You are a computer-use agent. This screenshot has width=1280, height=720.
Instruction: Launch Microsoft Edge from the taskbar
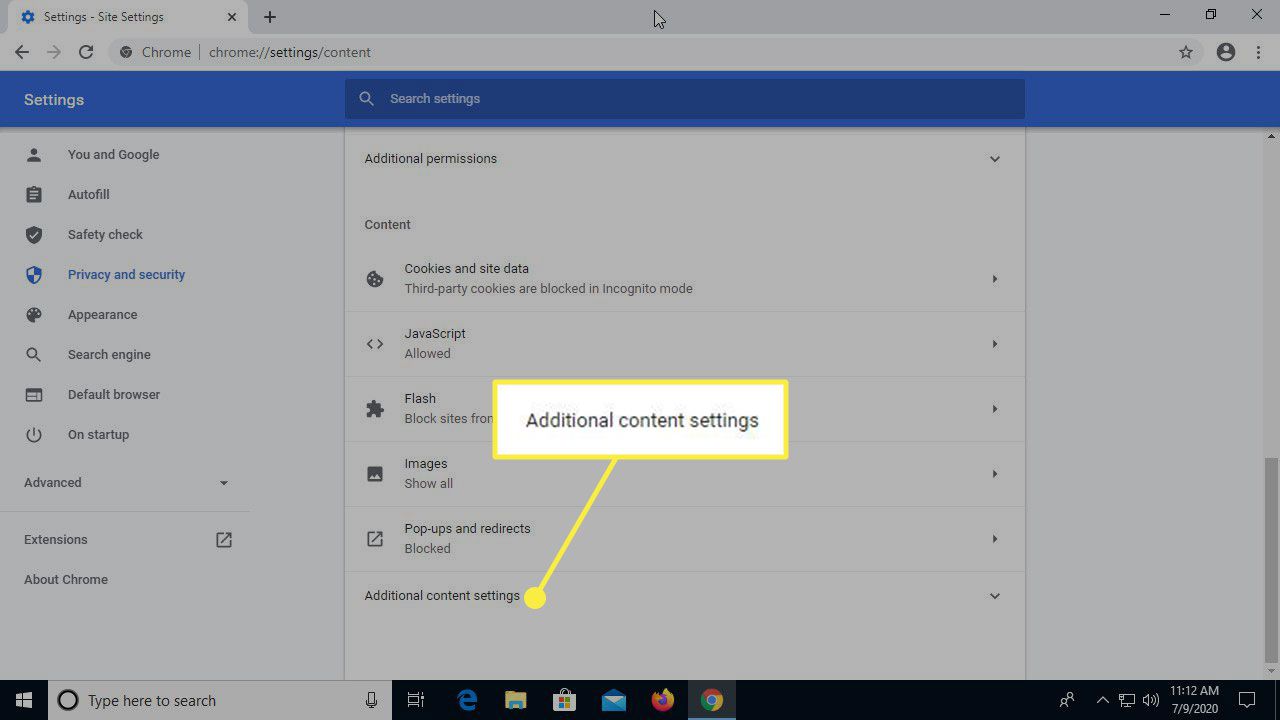pyautogui.click(x=467, y=700)
